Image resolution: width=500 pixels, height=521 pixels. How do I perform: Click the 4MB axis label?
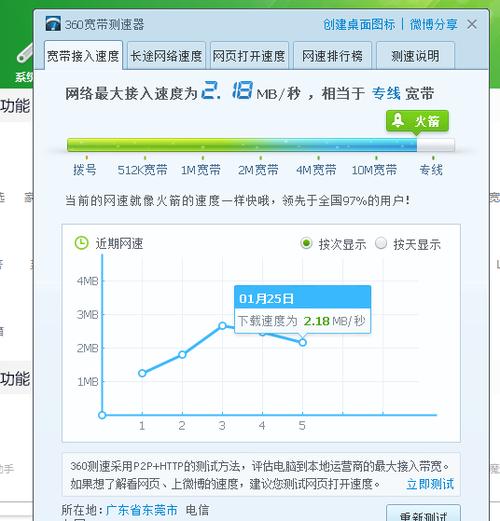tap(88, 281)
